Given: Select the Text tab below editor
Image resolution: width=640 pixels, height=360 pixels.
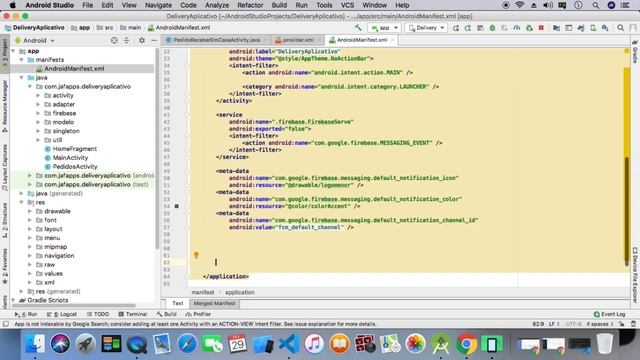Looking at the screenshot, I should pyautogui.click(x=178, y=303).
